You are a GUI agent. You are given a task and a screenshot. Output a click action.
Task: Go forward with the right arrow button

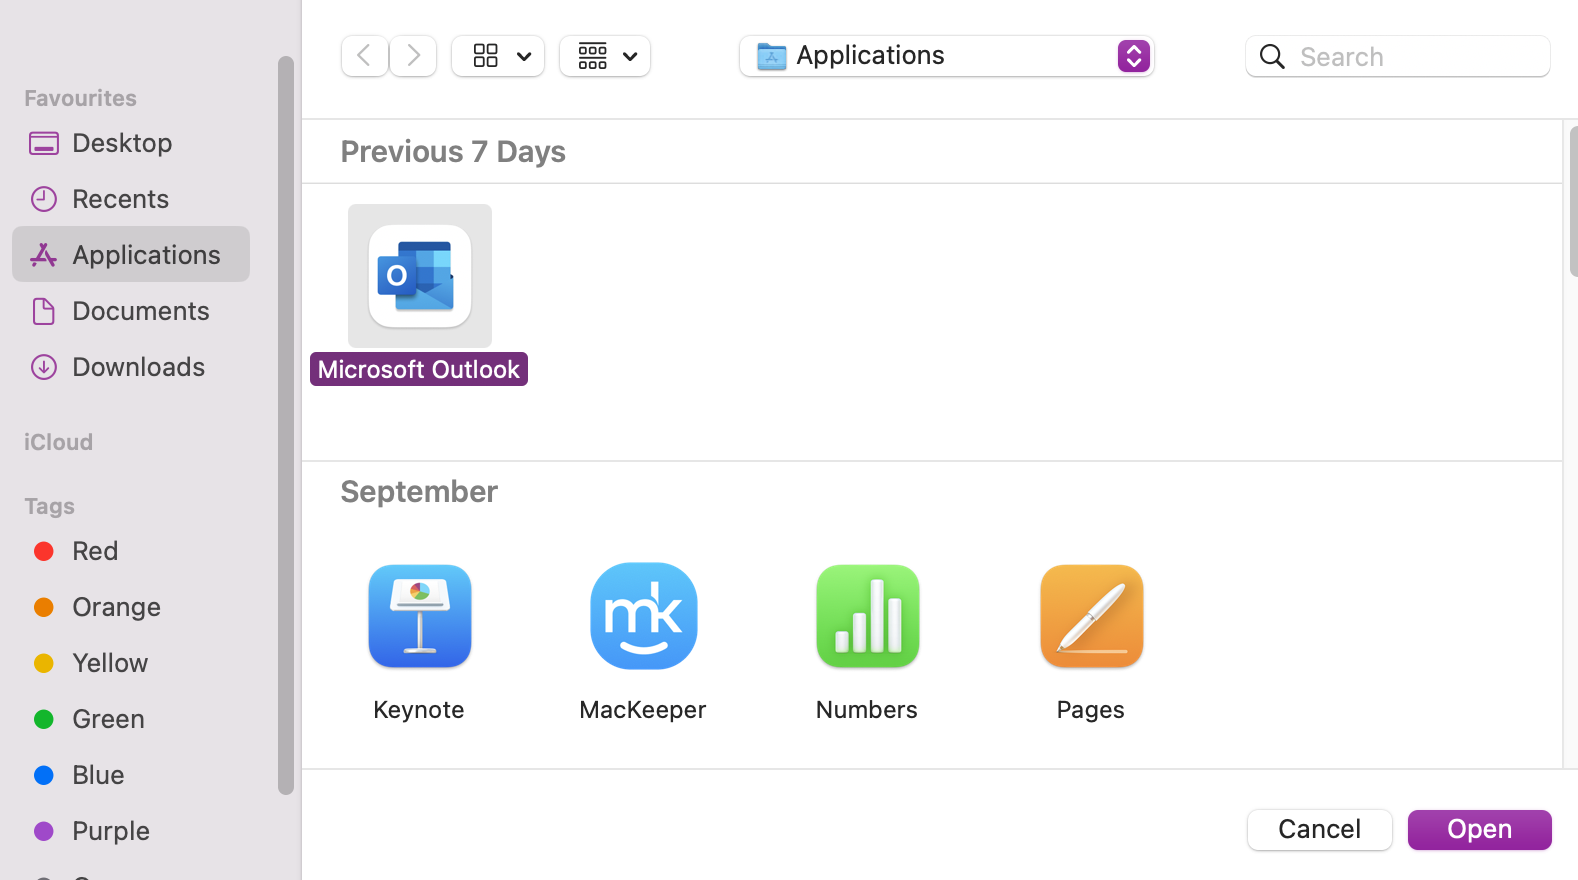pyautogui.click(x=413, y=56)
